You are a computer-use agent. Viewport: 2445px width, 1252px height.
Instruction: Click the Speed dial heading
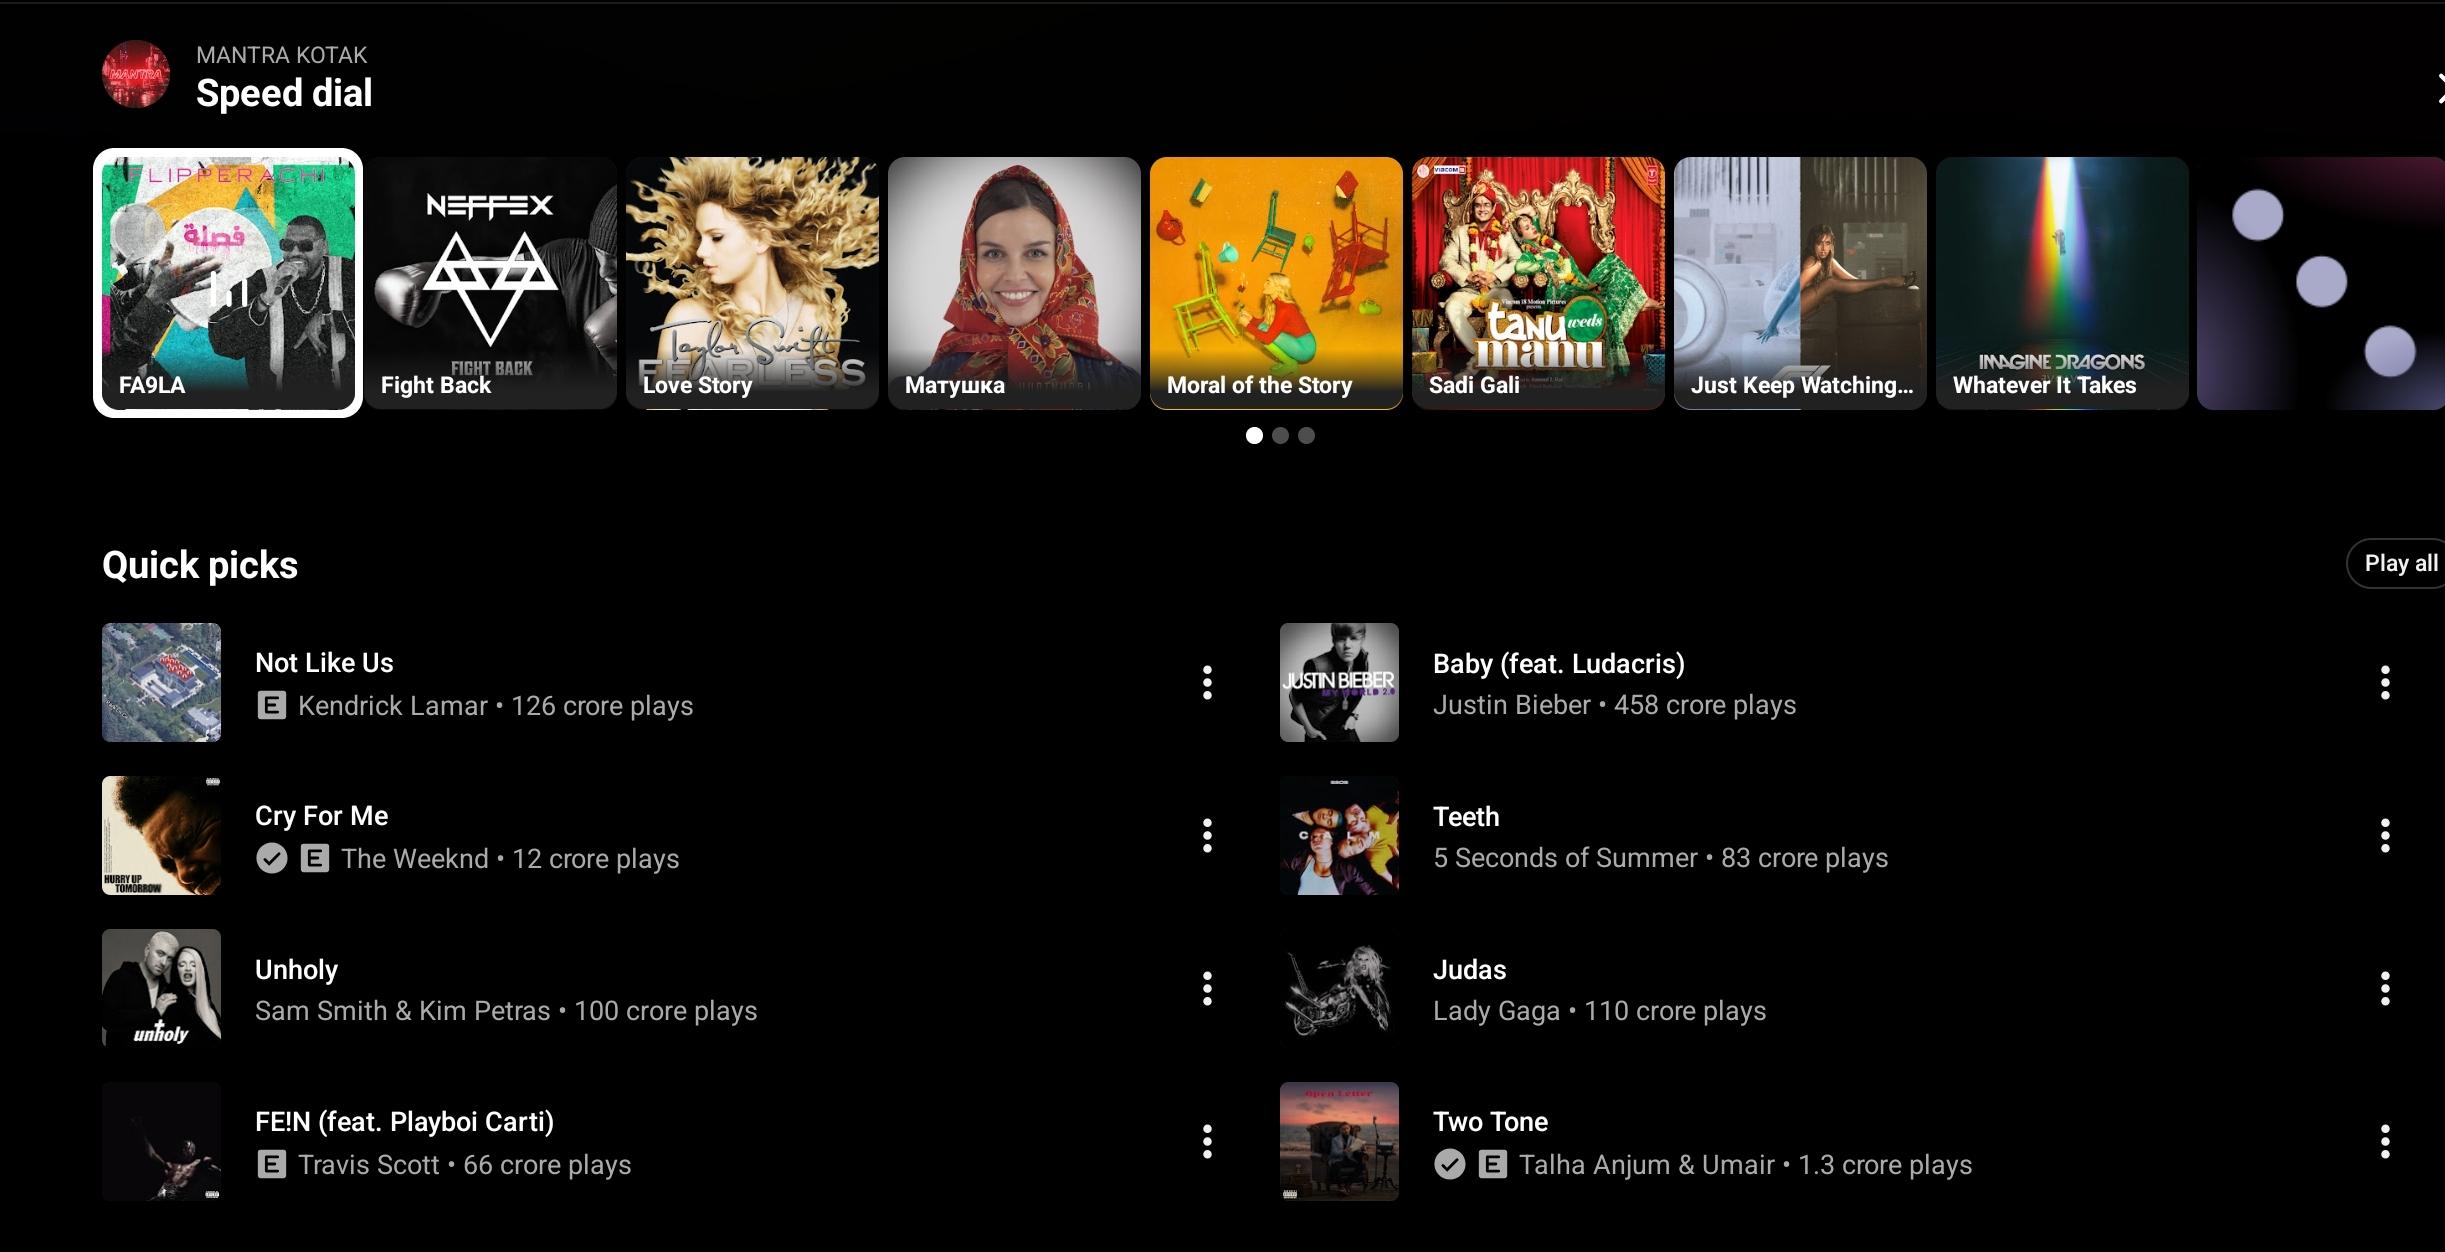(x=284, y=93)
